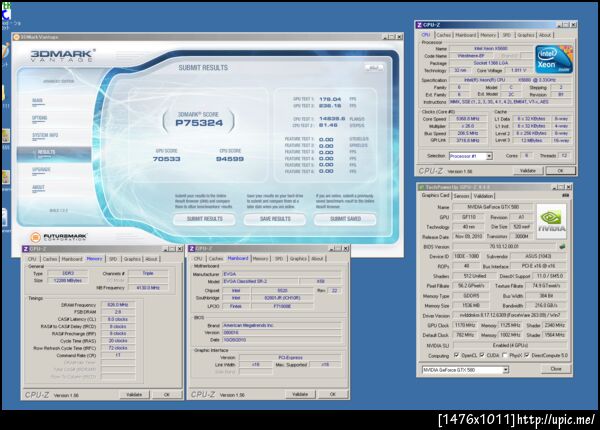This screenshot has width=600, height=430.
Task: Toggle the DirectCompute 5.0 checkbox
Action: click(527, 355)
